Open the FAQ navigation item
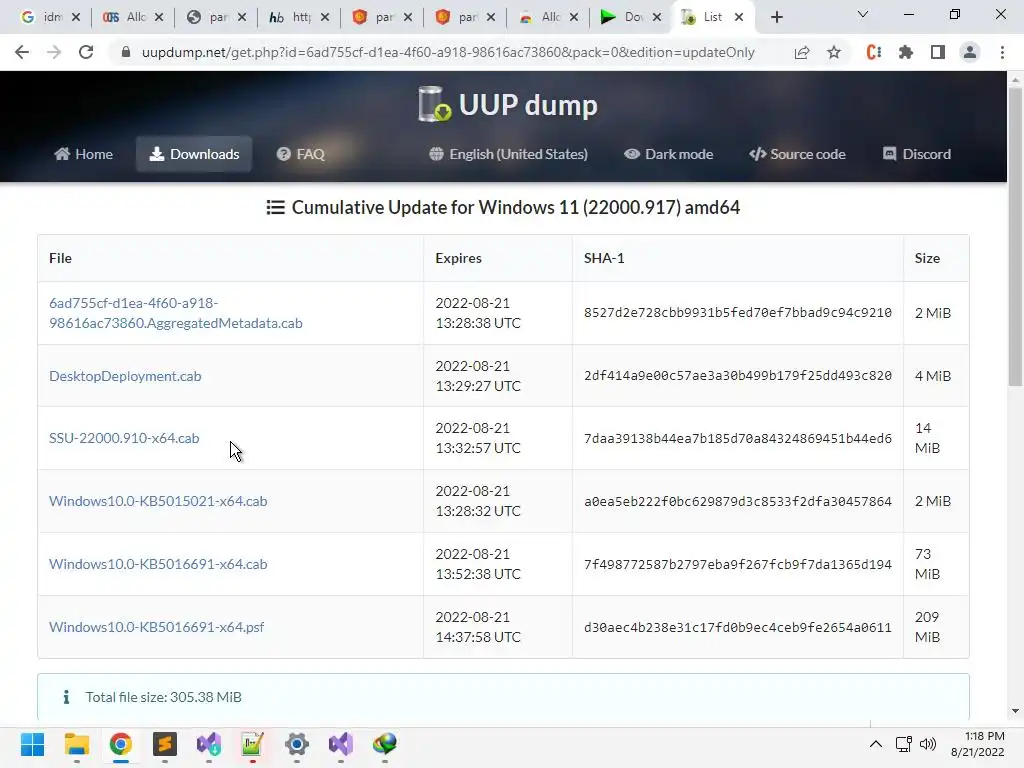 pos(300,154)
